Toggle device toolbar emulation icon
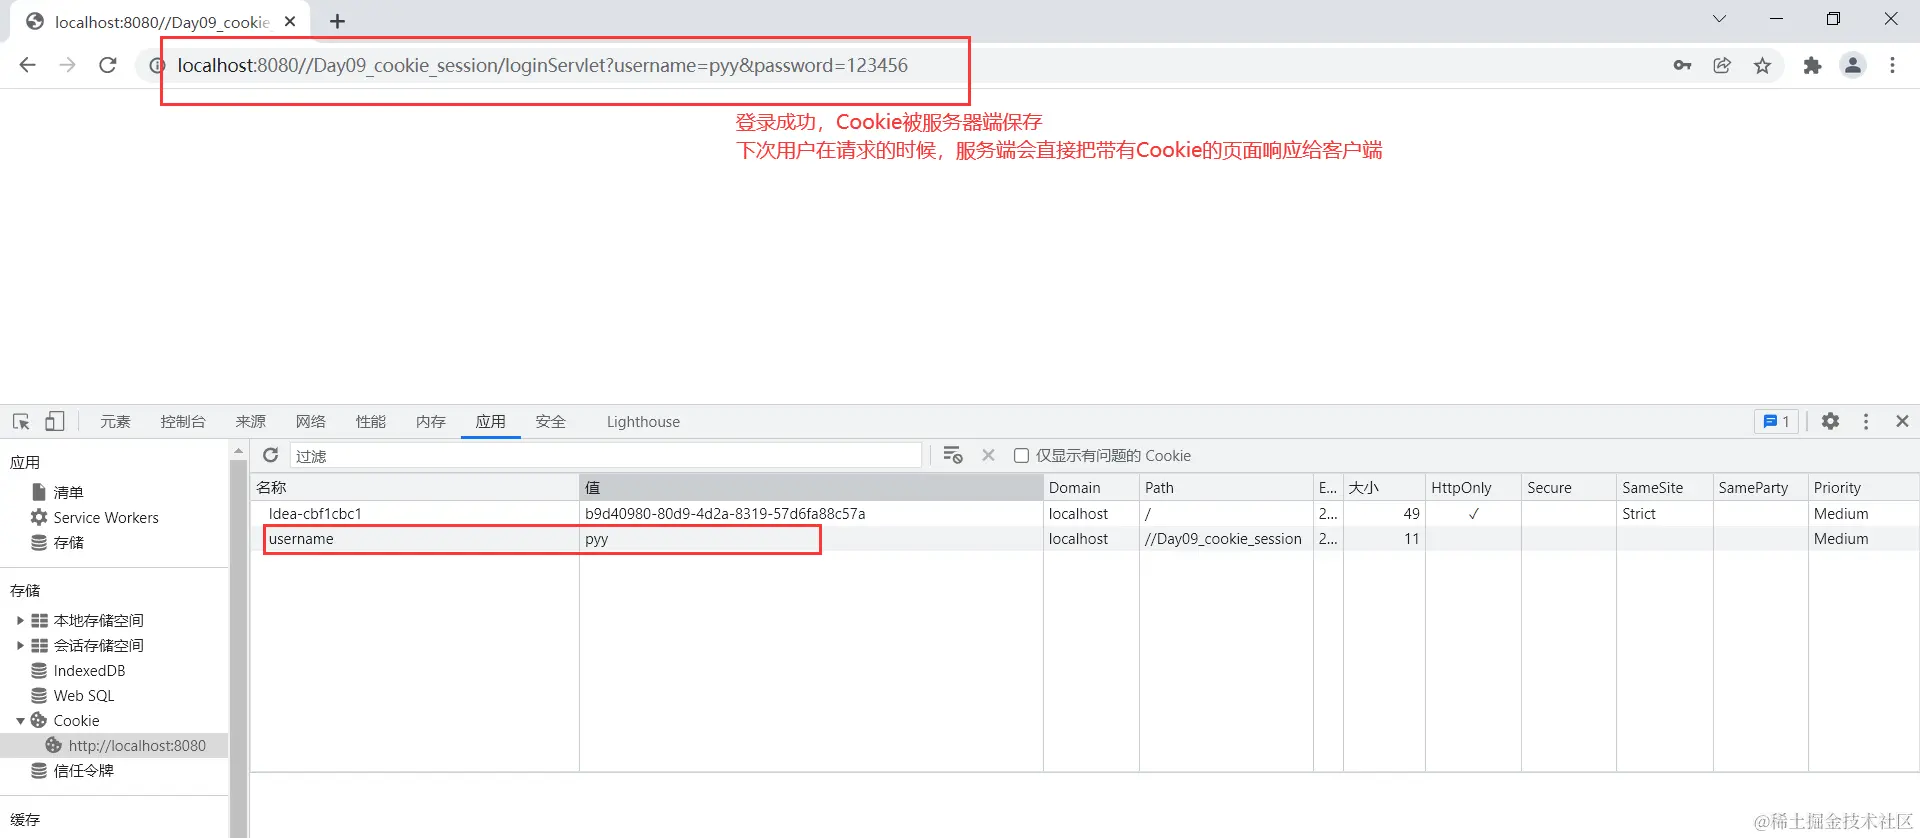Viewport: 1920px width, 838px height. point(55,421)
